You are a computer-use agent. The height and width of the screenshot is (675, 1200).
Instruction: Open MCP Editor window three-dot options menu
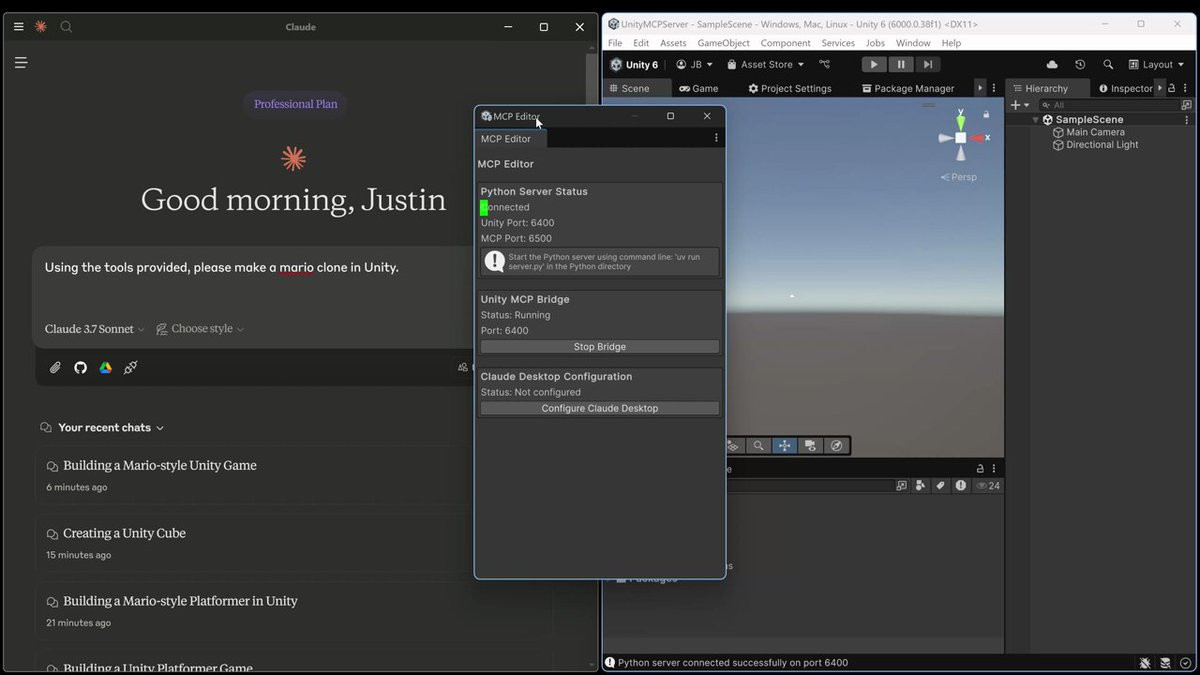tap(716, 138)
